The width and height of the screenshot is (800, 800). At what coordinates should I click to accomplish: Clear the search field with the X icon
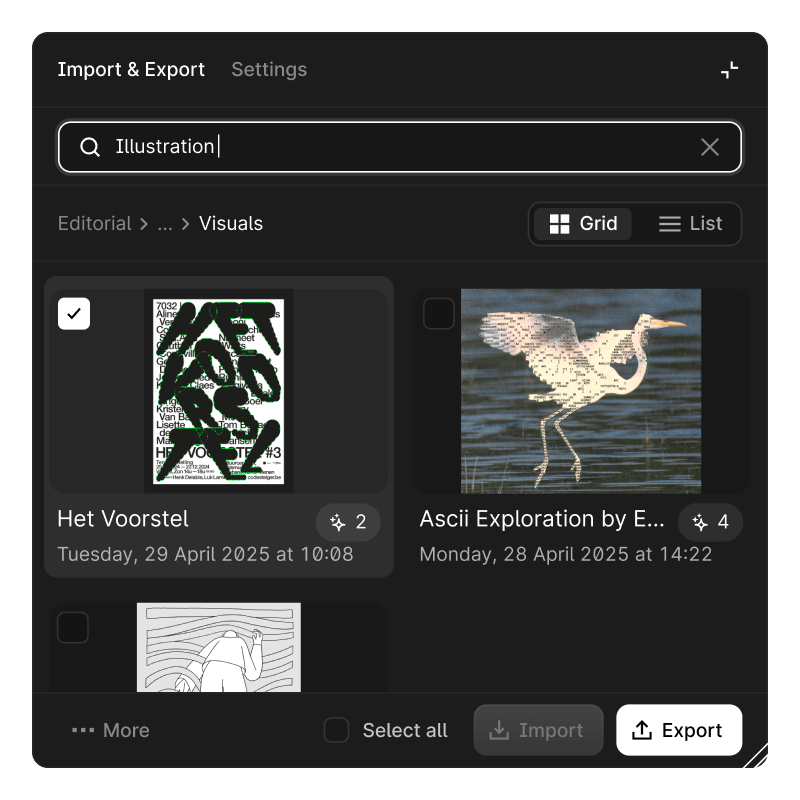click(710, 147)
